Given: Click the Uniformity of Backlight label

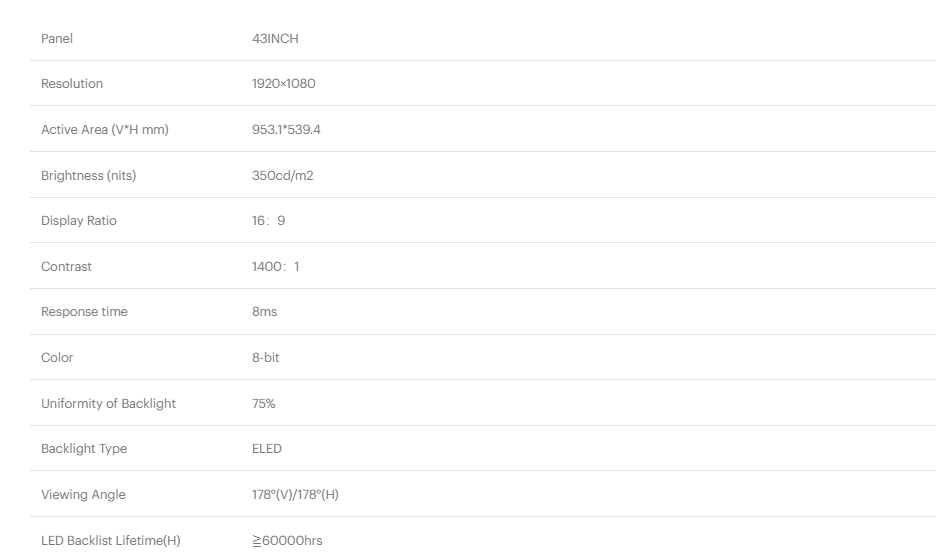Looking at the screenshot, I should (x=108, y=404).
